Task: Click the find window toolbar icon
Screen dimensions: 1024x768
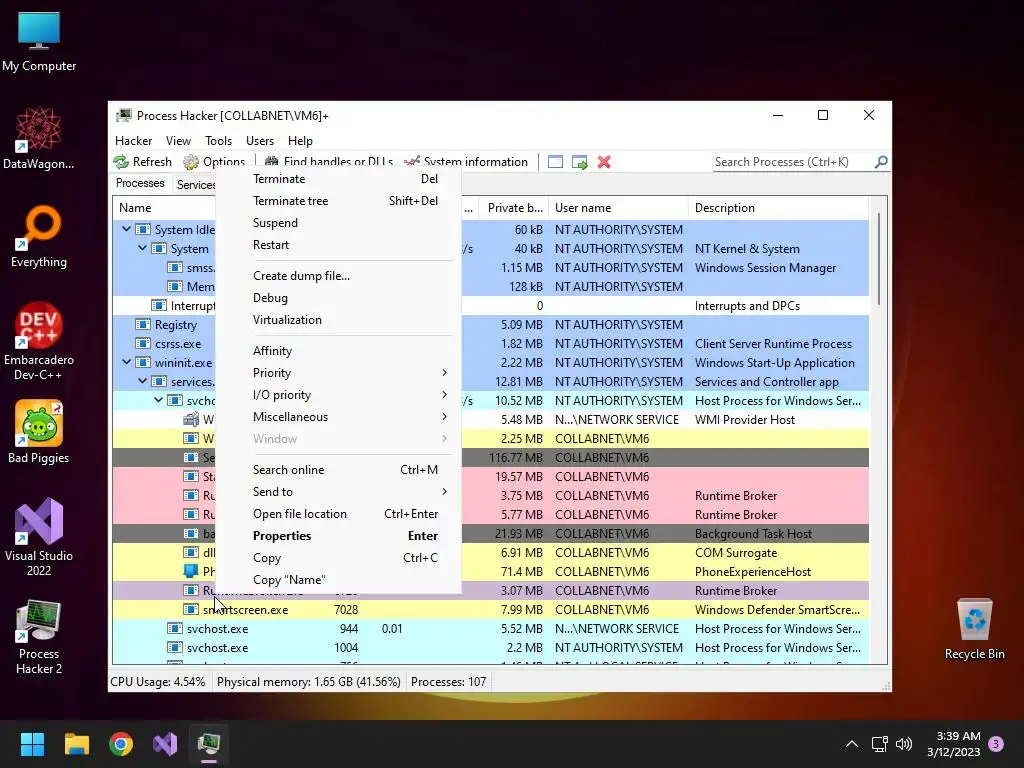Action: point(555,162)
